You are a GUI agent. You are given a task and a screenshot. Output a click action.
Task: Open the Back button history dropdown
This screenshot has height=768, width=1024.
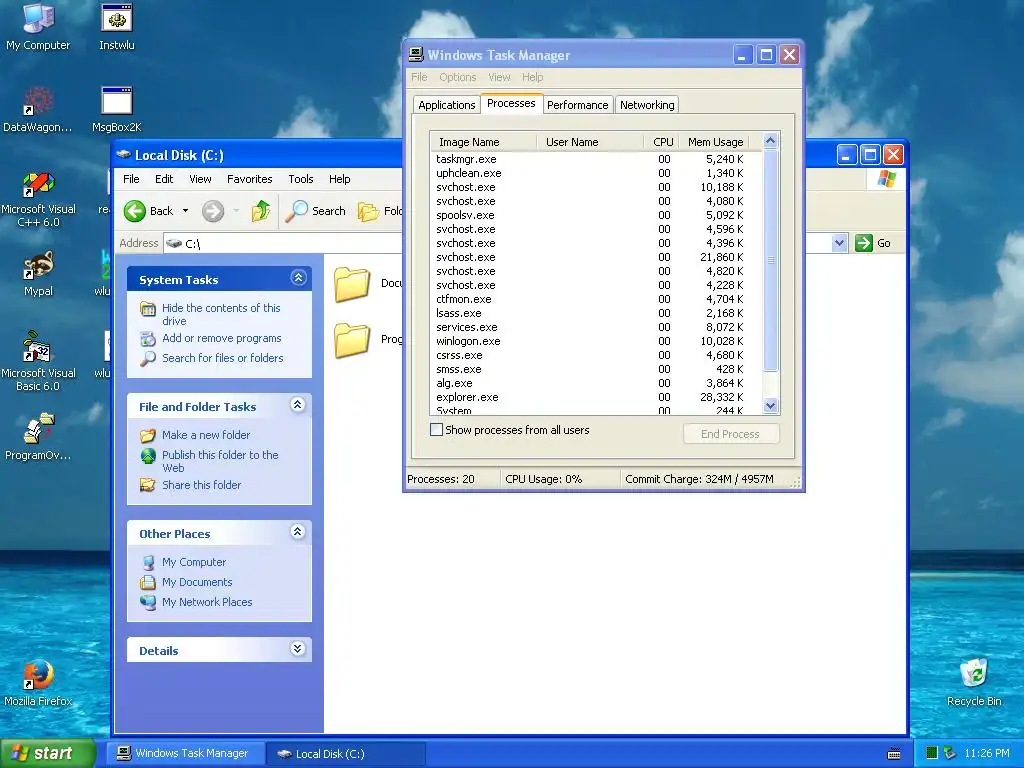185,211
